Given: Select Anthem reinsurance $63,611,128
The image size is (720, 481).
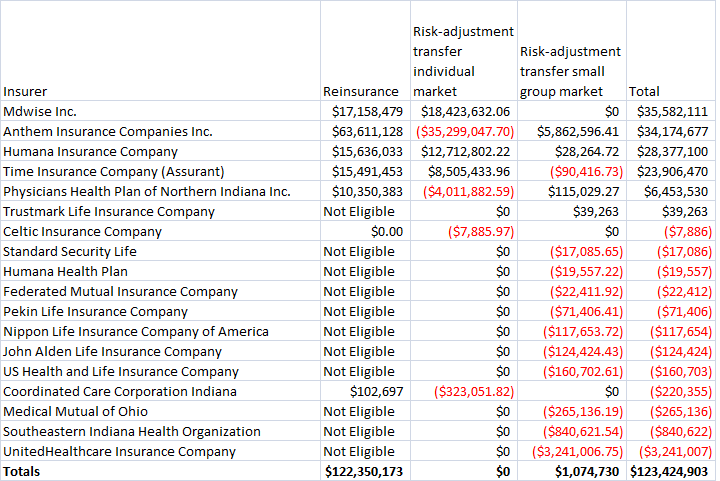Looking at the screenshot, I should (365, 131).
